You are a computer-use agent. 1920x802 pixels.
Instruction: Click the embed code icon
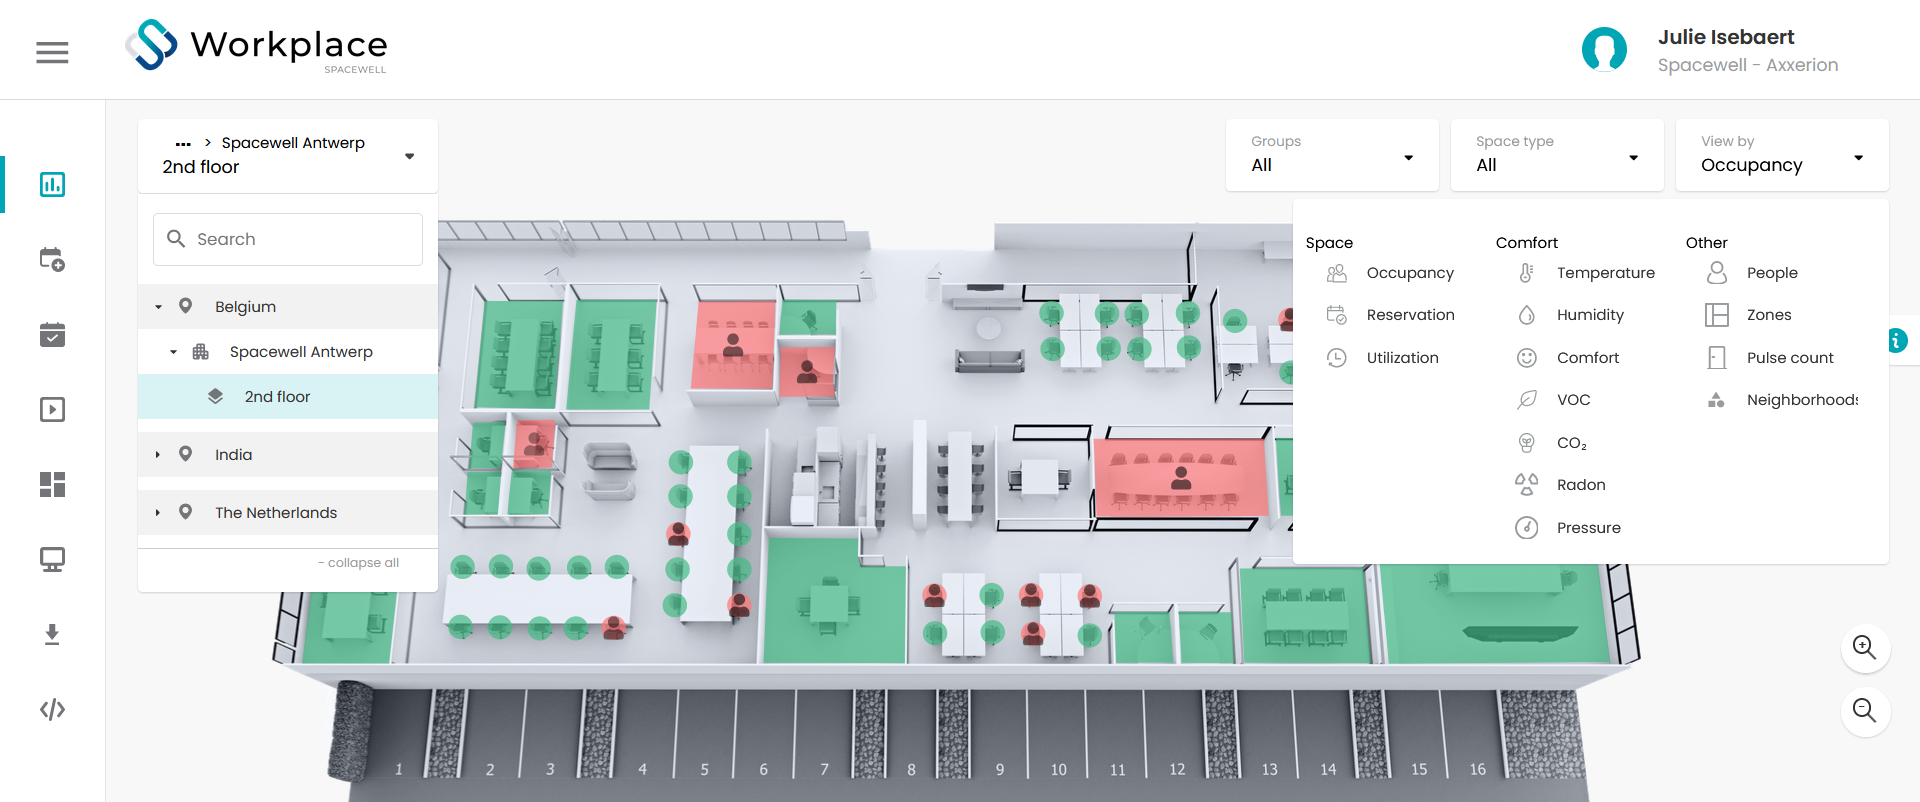click(52, 709)
